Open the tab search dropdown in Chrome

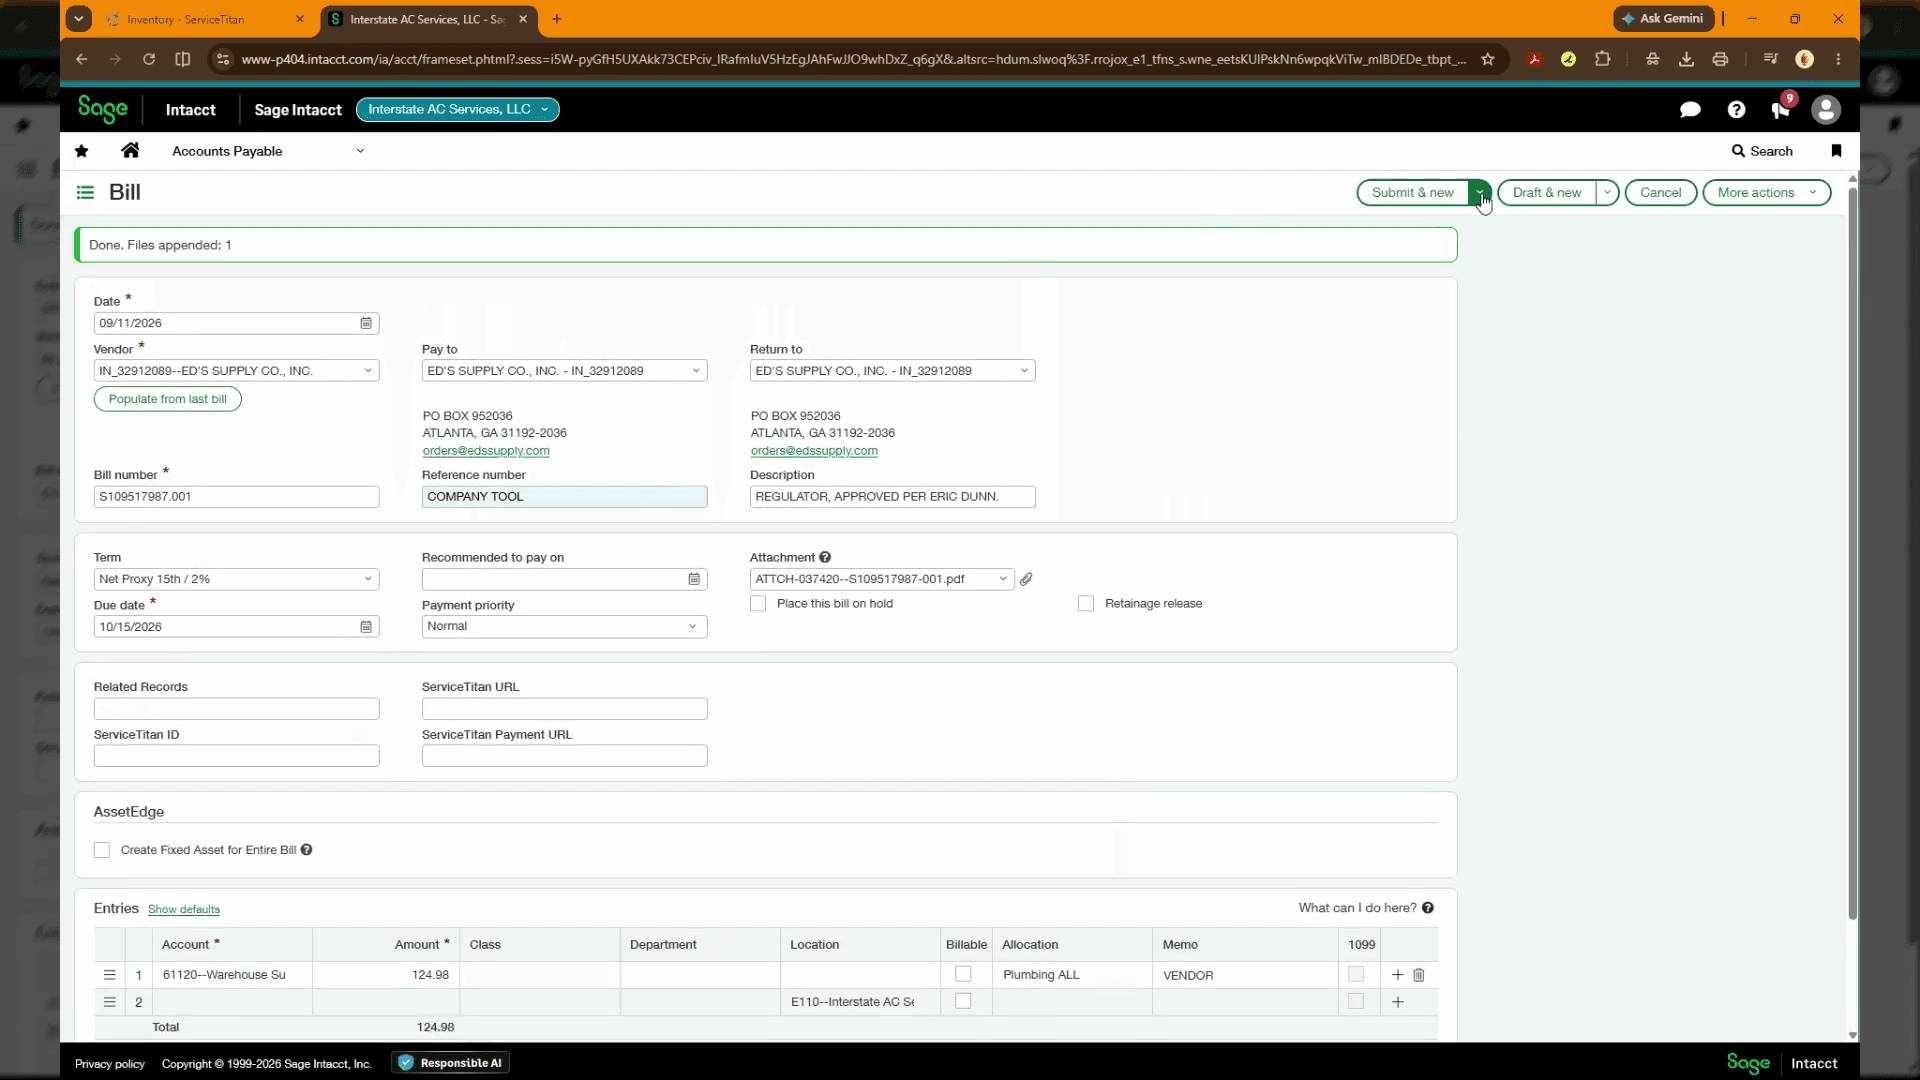78,19
